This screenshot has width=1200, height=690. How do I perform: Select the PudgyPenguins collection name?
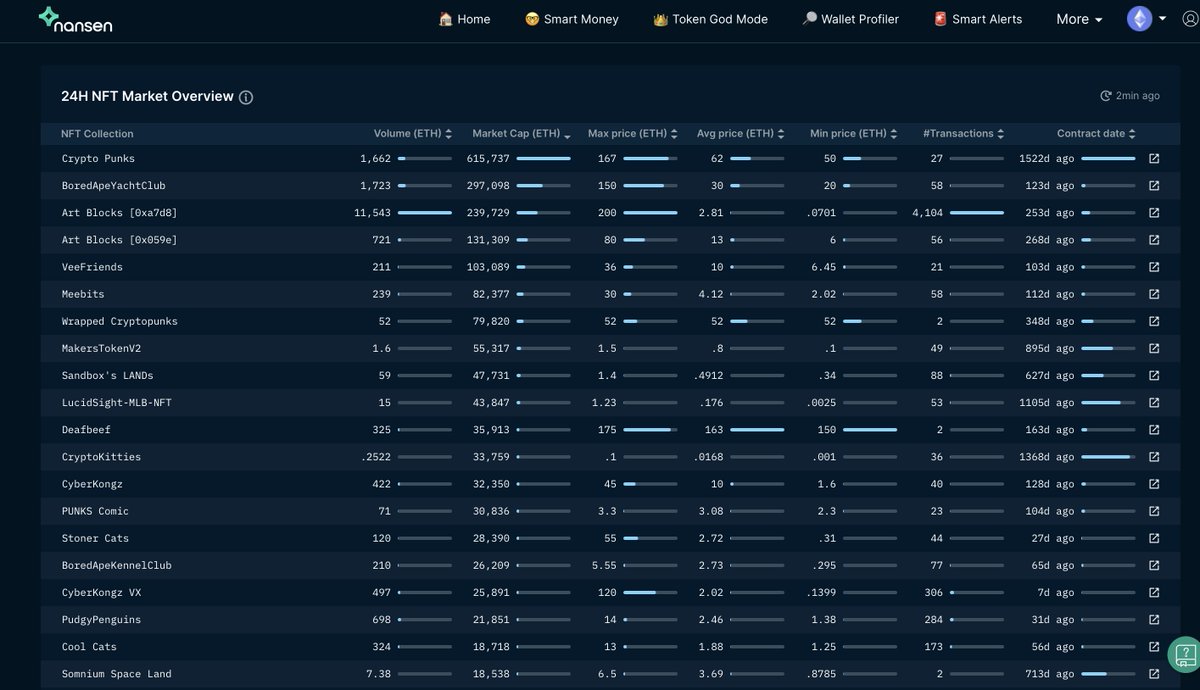pyautogui.click(x=101, y=619)
